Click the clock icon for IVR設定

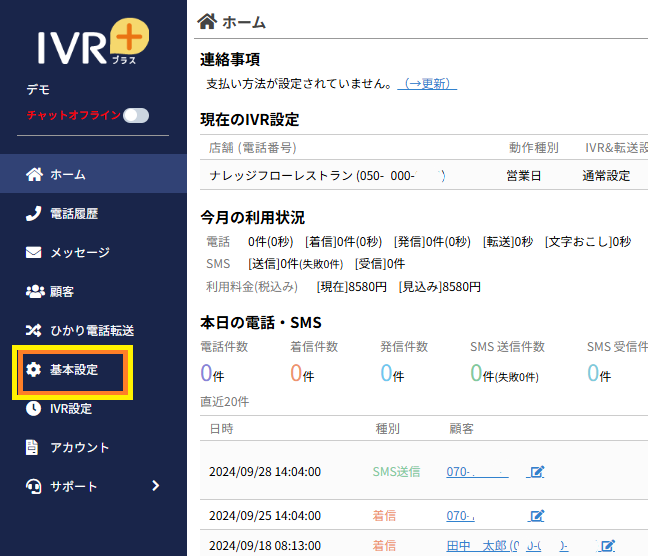[33, 408]
